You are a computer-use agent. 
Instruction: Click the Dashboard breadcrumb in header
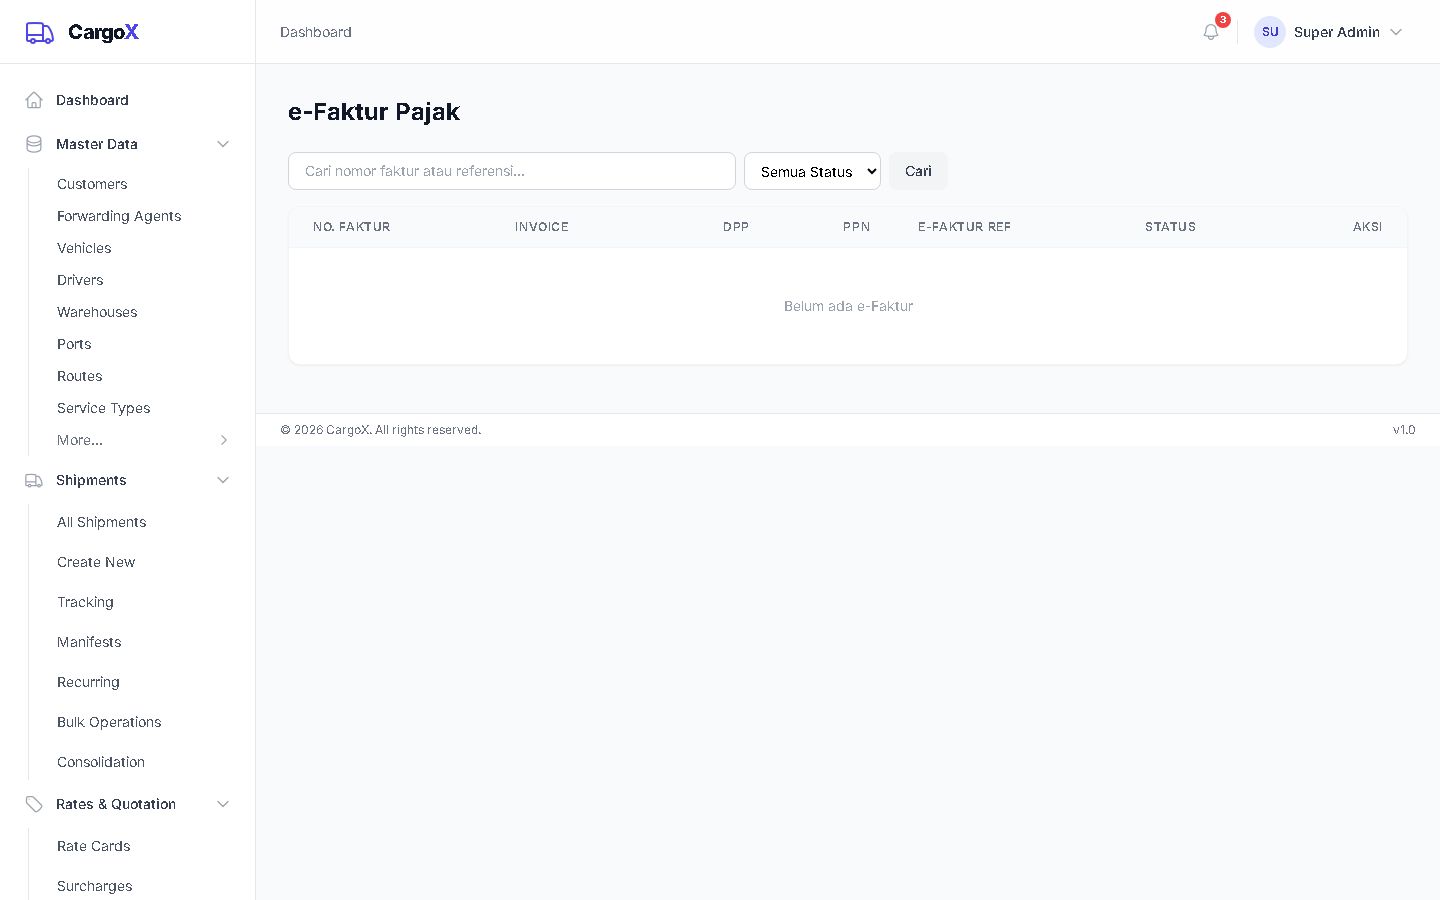316,32
